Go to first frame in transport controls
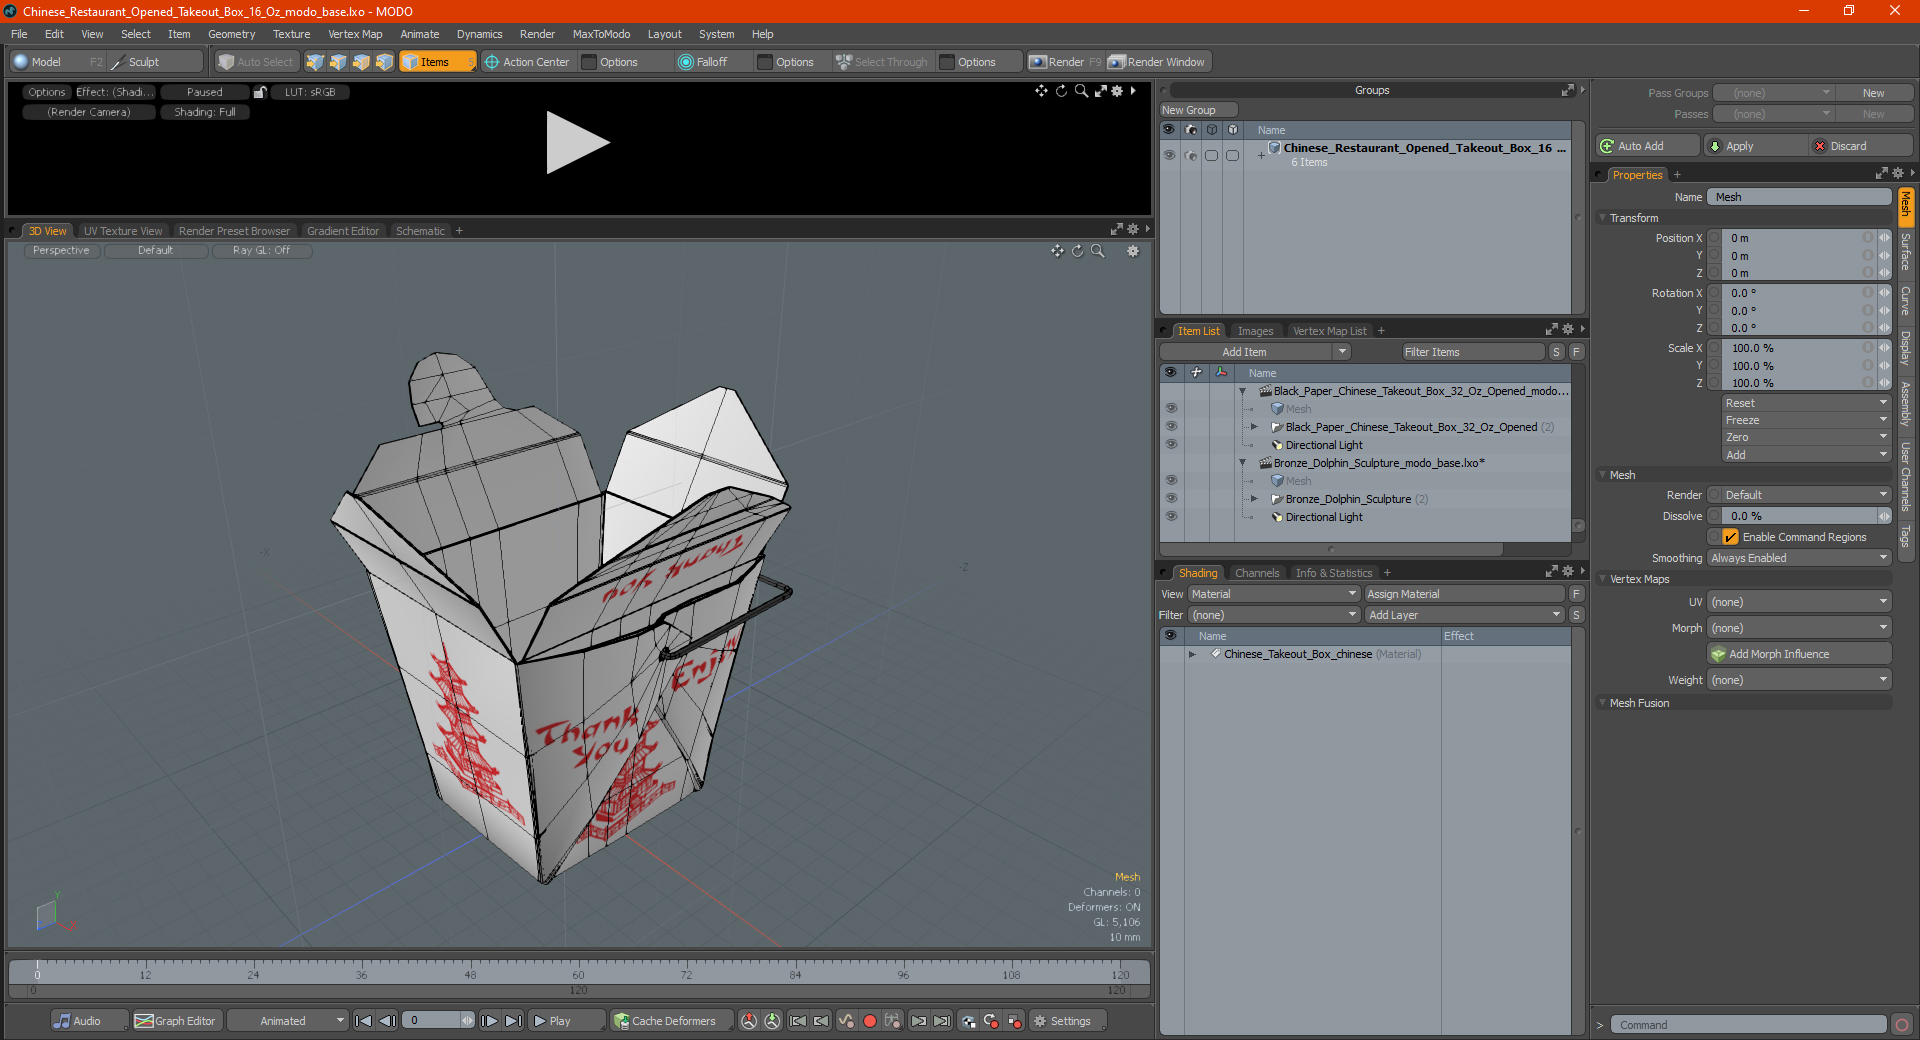 364,1021
